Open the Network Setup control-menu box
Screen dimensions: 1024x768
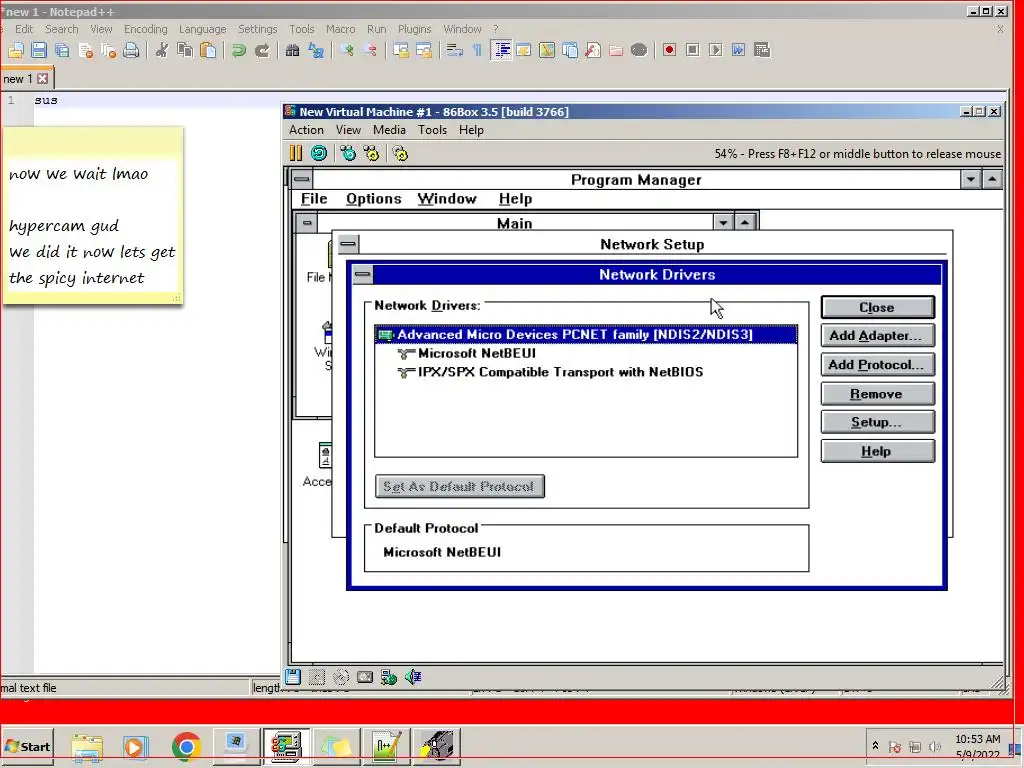(x=348, y=244)
